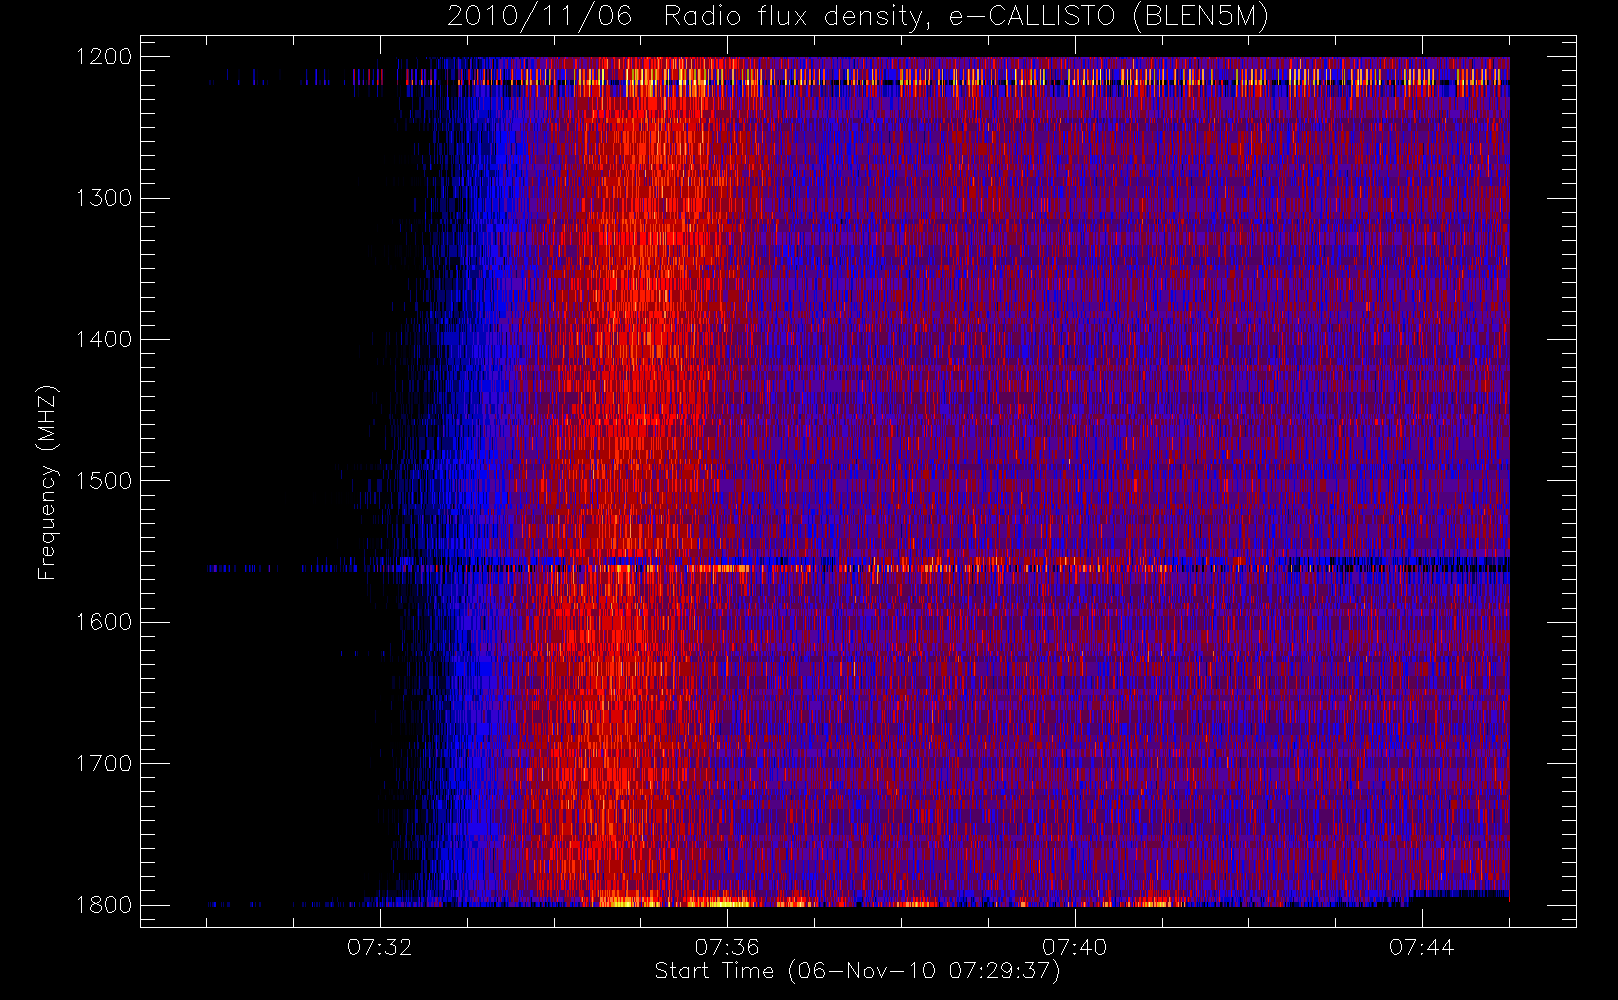The height and width of the screenshot is (1000, 1618).
Task: Click the 07:40 time tick label
Action: (1075, 947)
